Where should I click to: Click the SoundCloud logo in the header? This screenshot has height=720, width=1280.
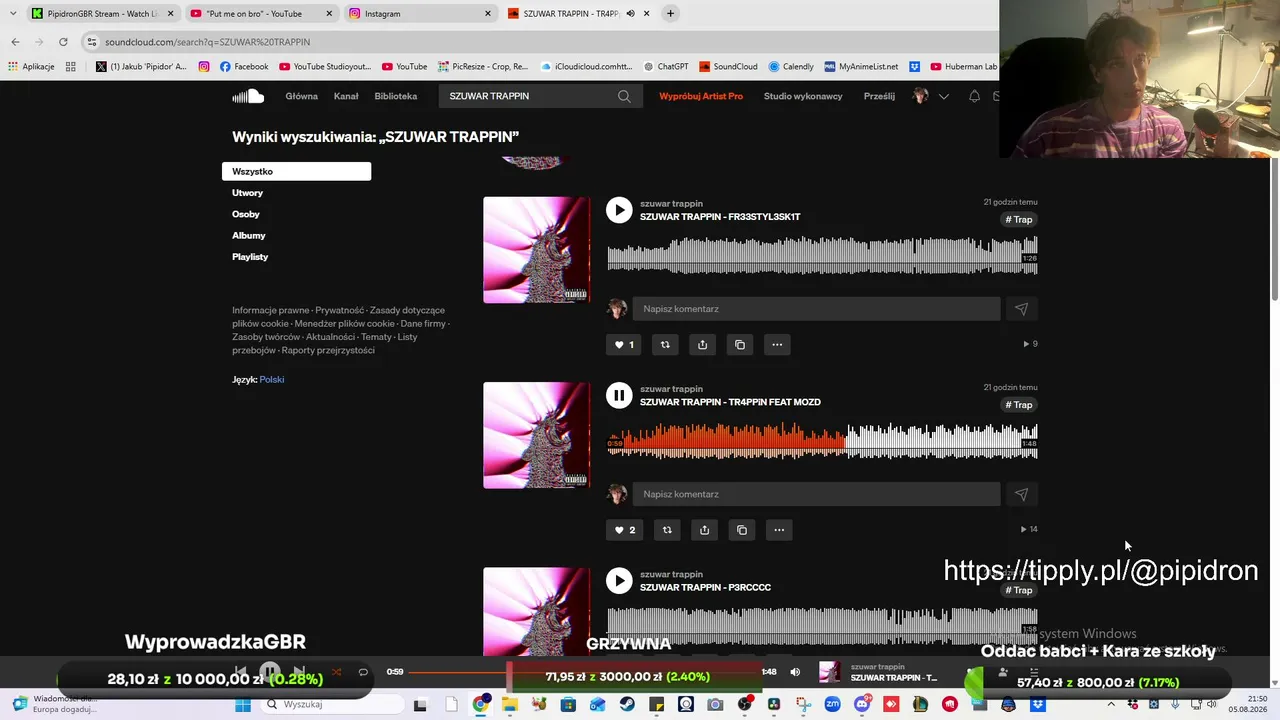pos(248,96)
